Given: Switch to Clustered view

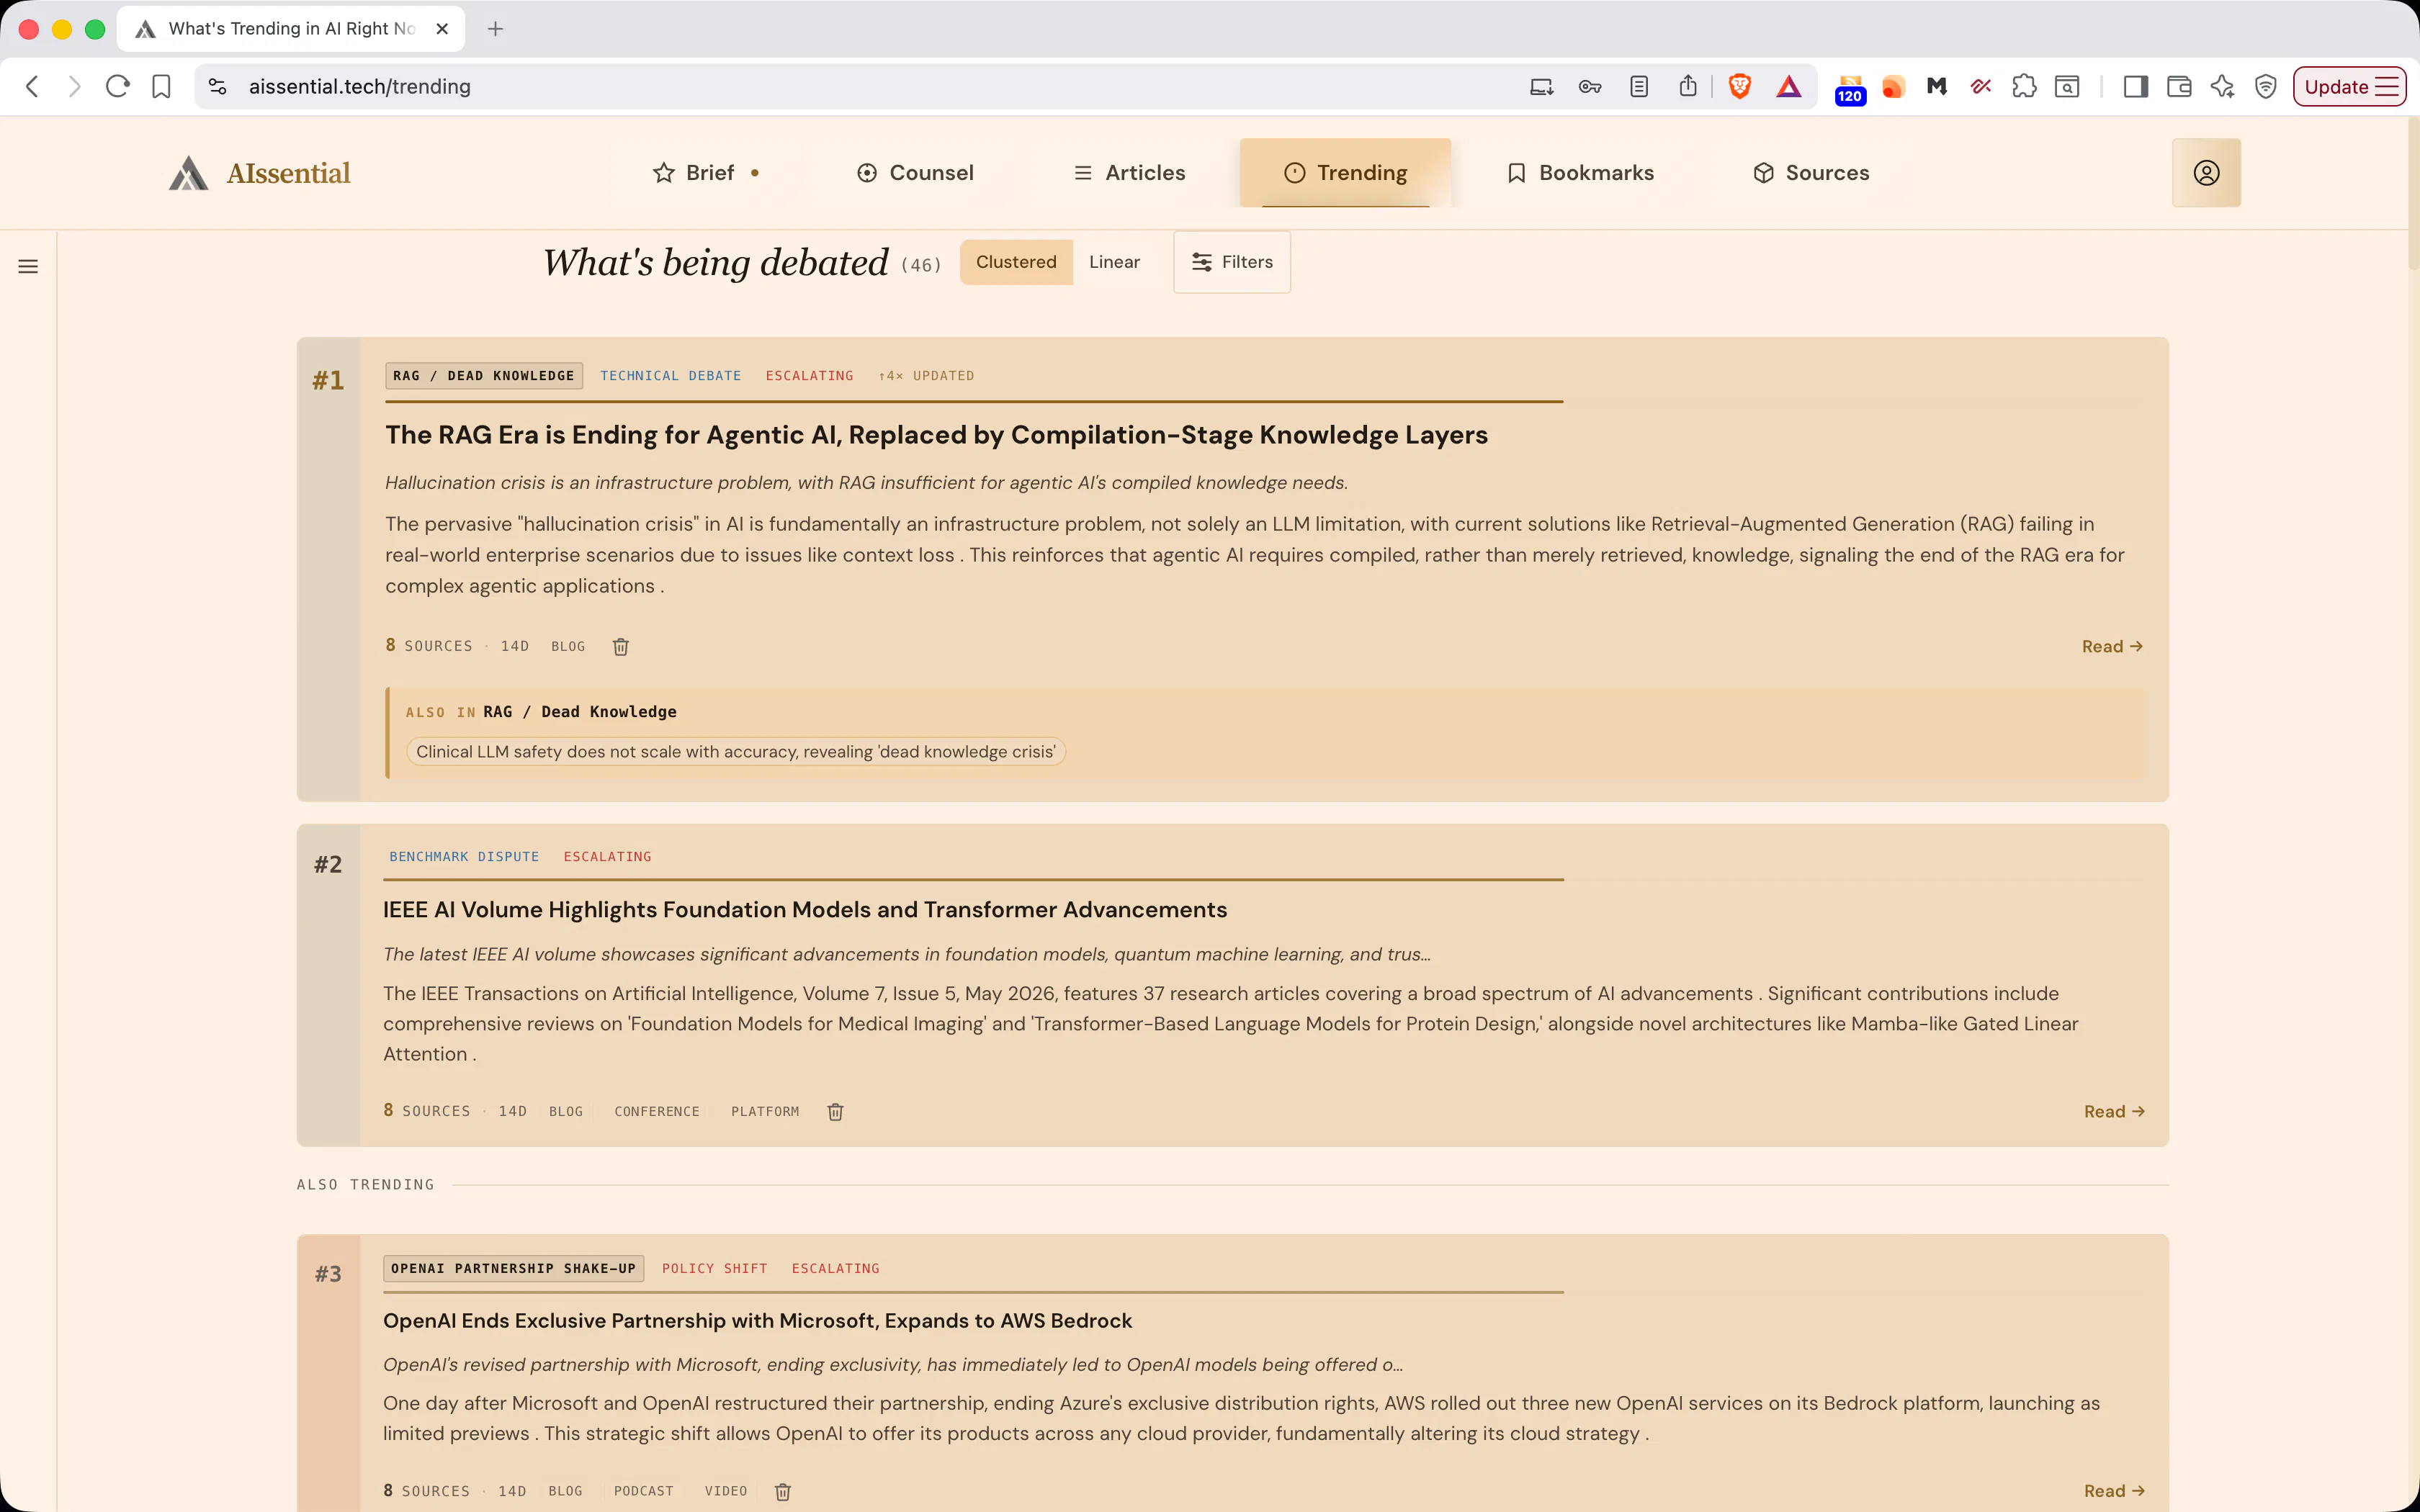Looking at the screenshot, I should click(x=1016, y=262).
